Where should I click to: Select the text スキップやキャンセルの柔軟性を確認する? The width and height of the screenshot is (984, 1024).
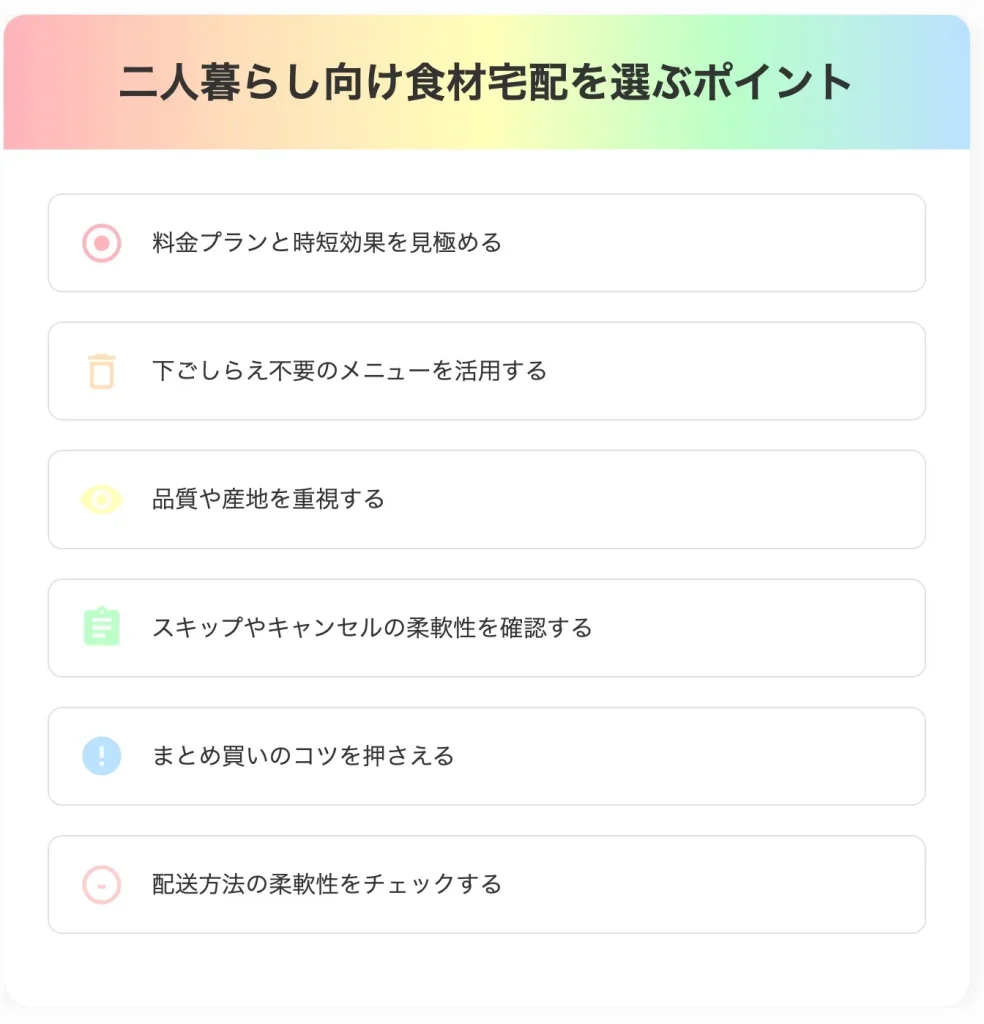point(372,628)
